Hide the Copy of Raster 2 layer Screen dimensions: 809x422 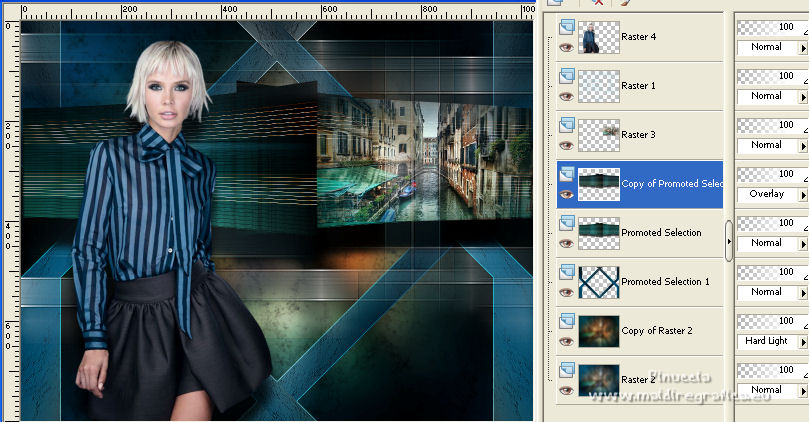[567, 342]
